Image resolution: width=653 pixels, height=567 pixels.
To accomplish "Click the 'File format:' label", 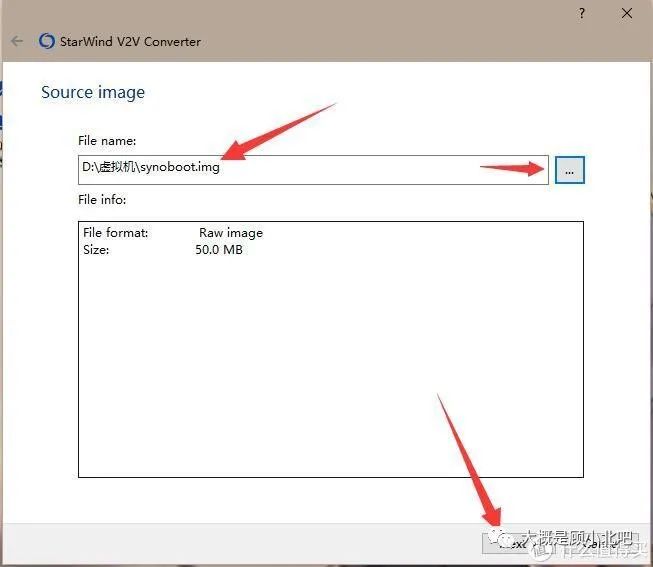I will pyautogui.click(x=116, y=232).
